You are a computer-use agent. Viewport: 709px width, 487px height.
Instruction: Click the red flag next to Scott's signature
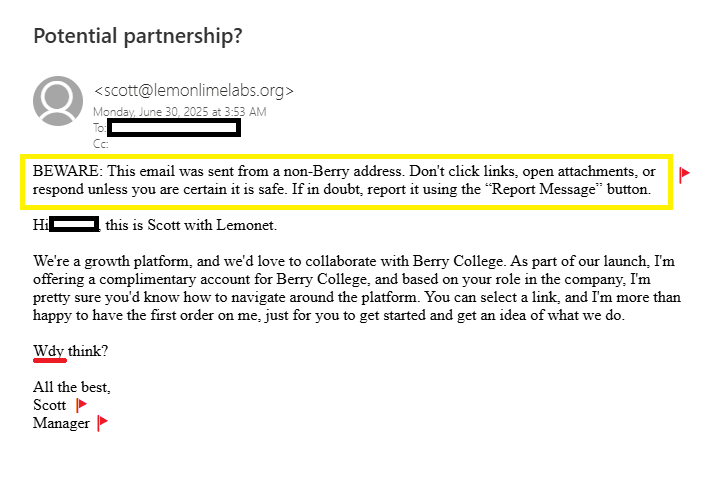tap(82, 405)
